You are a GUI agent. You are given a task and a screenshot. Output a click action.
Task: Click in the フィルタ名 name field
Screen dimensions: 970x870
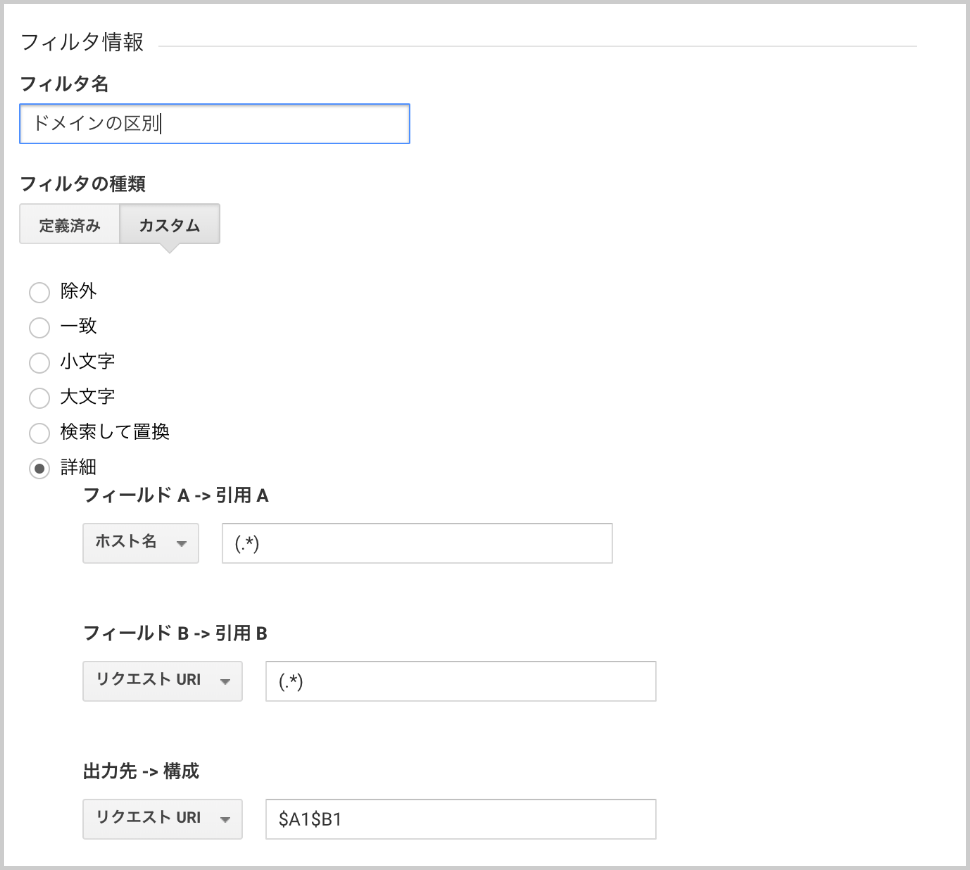click(x=215, y=124)
